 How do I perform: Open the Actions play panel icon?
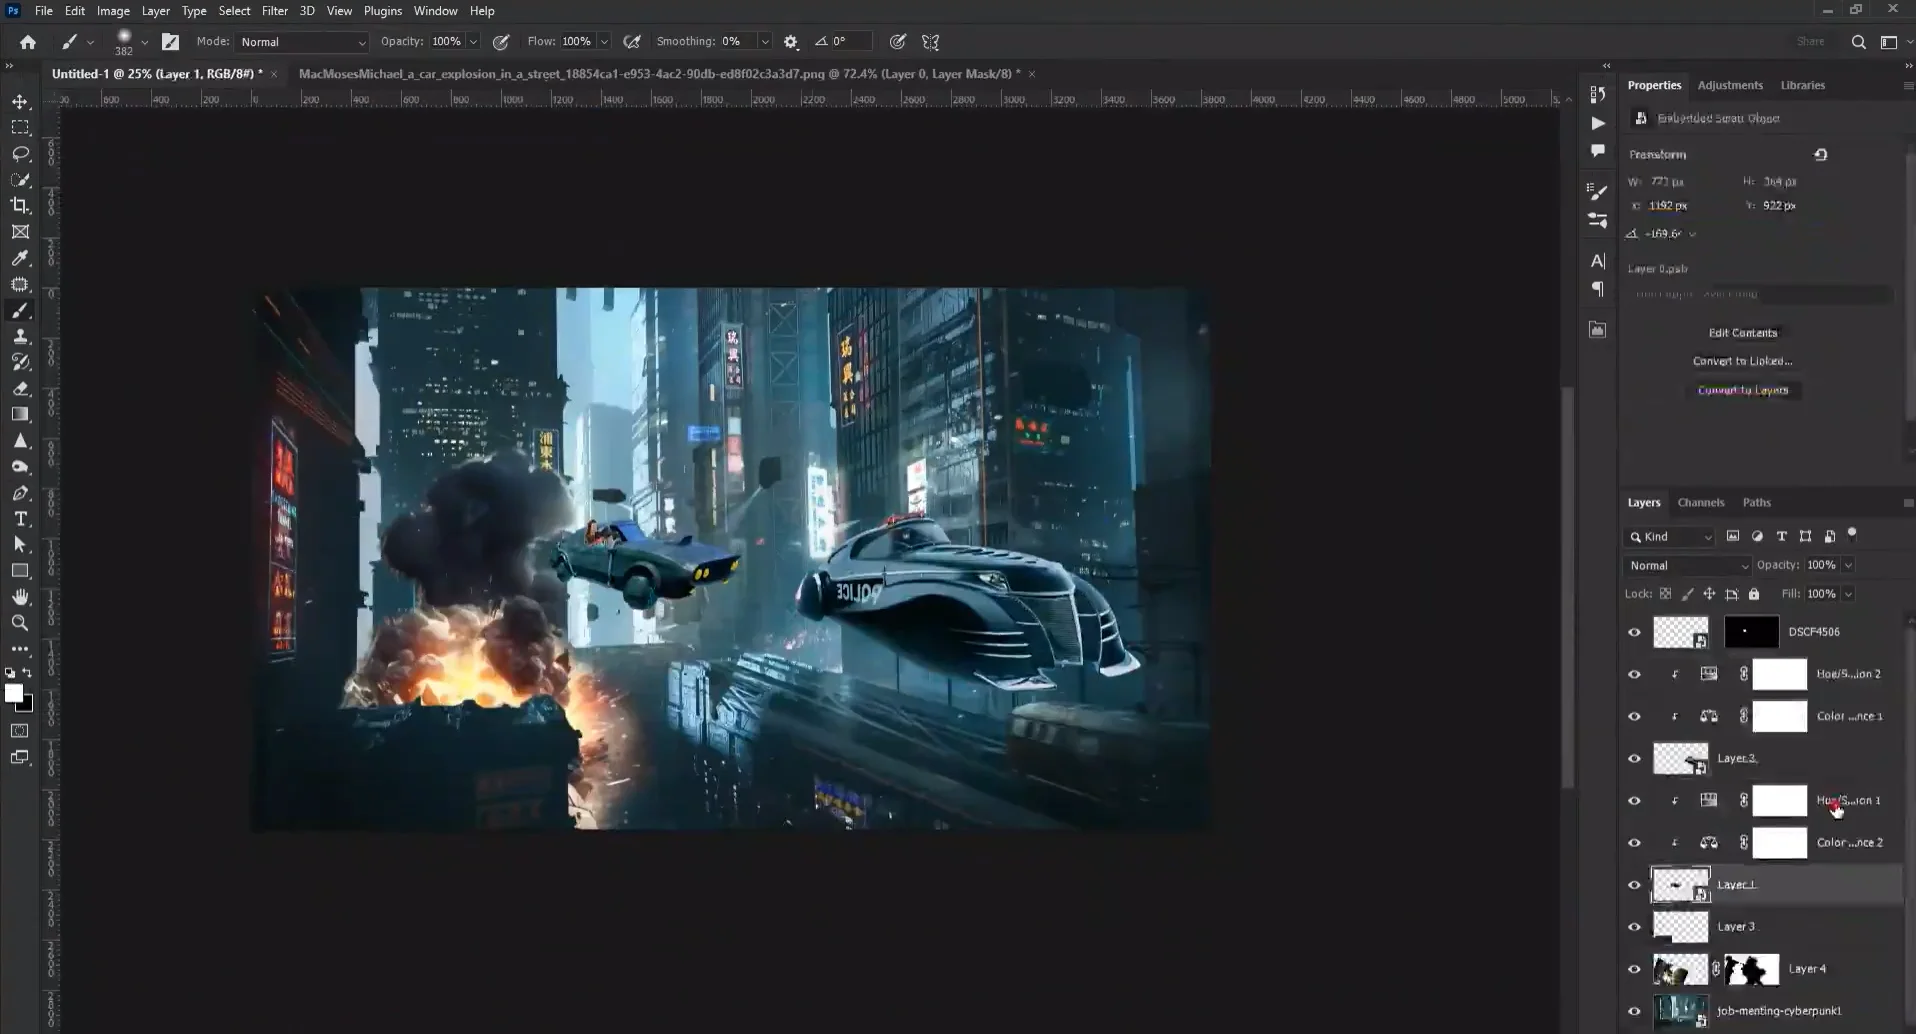click(x=1598, y=123)
